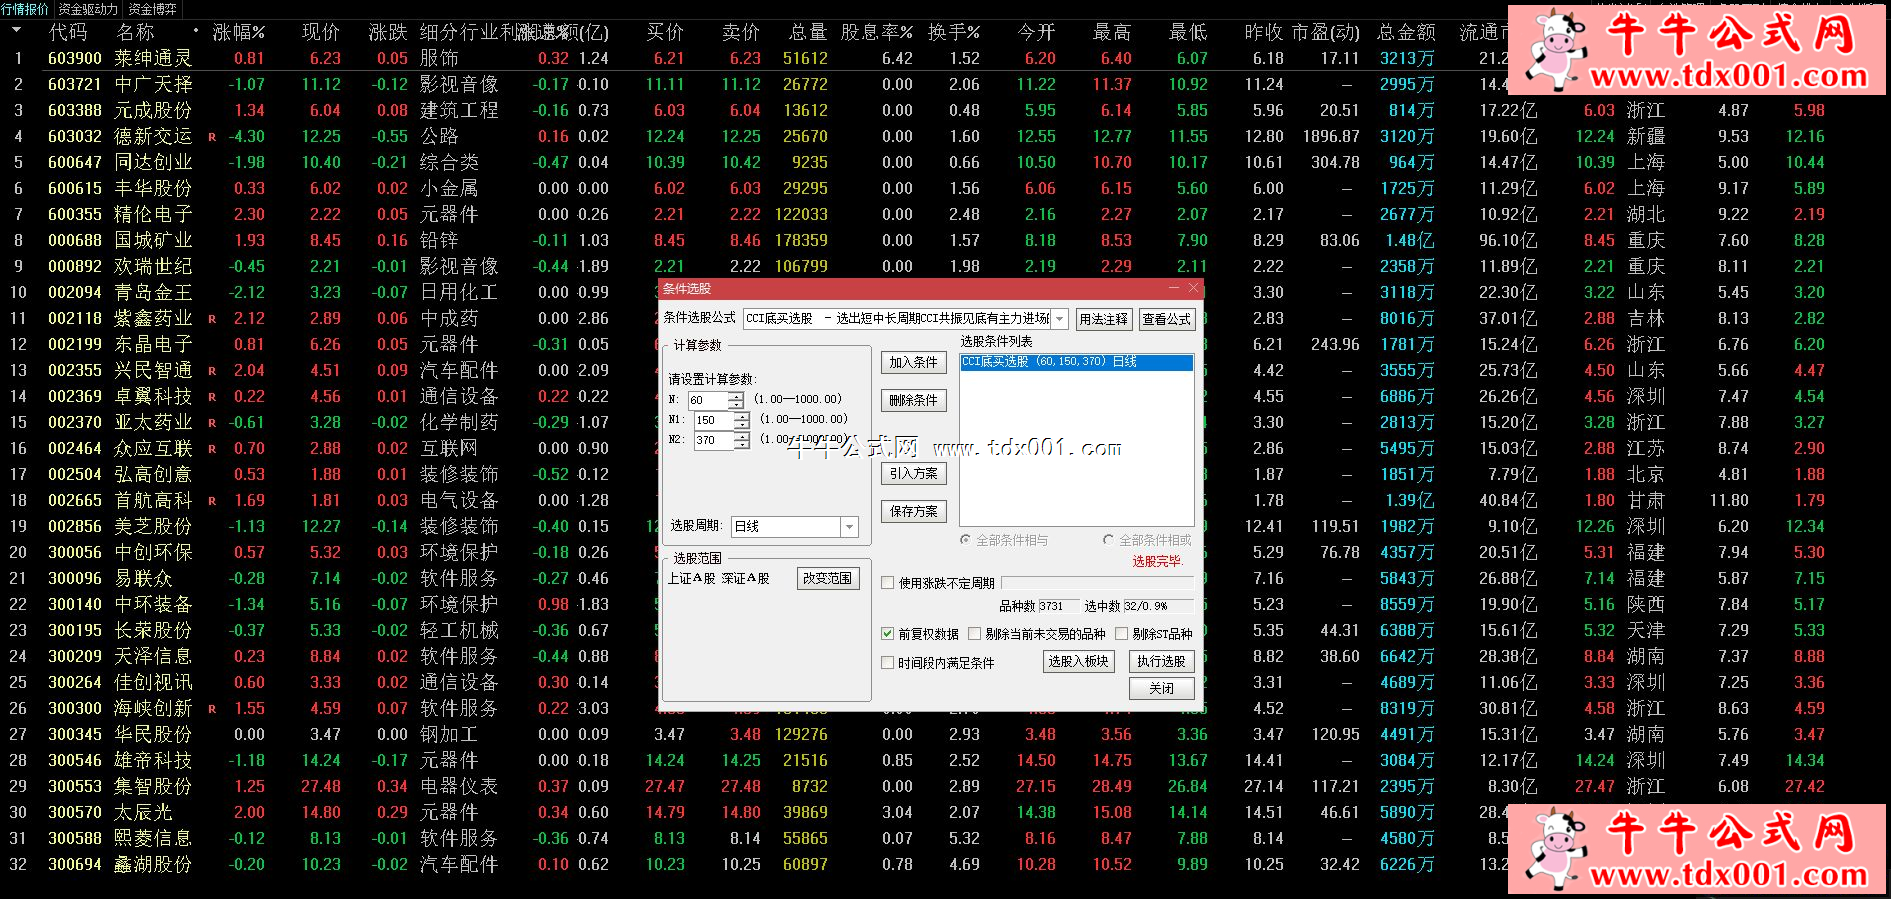Screen dimensions: 1891x899
Task: Sort by the 总金额 column header
Action: pyautogui.click(x=1406, y=32)
